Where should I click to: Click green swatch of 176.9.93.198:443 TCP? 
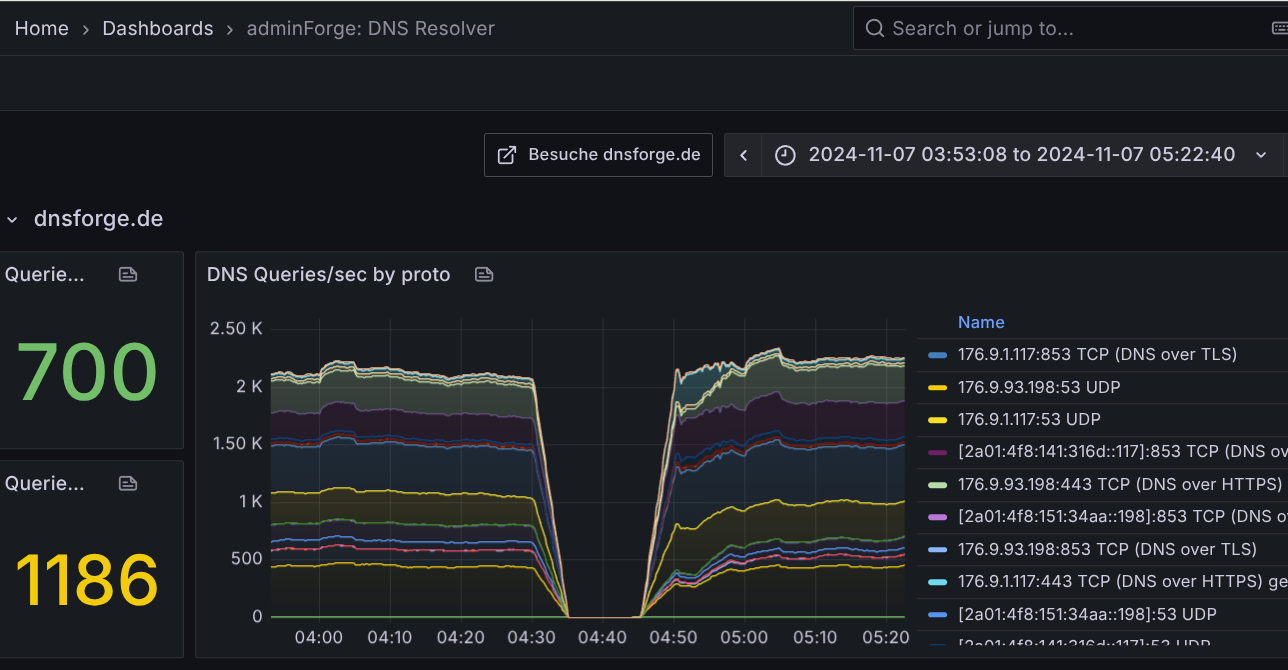[937, 485]
